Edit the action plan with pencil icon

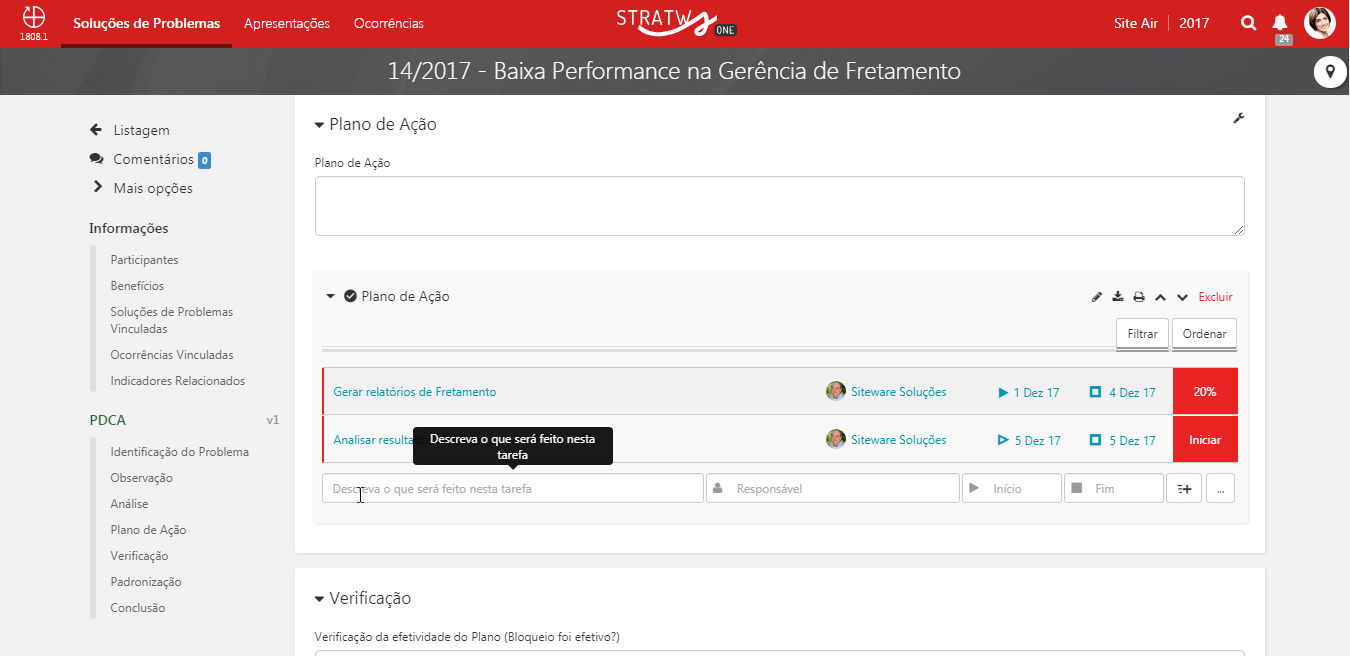tap(1097, 297)
